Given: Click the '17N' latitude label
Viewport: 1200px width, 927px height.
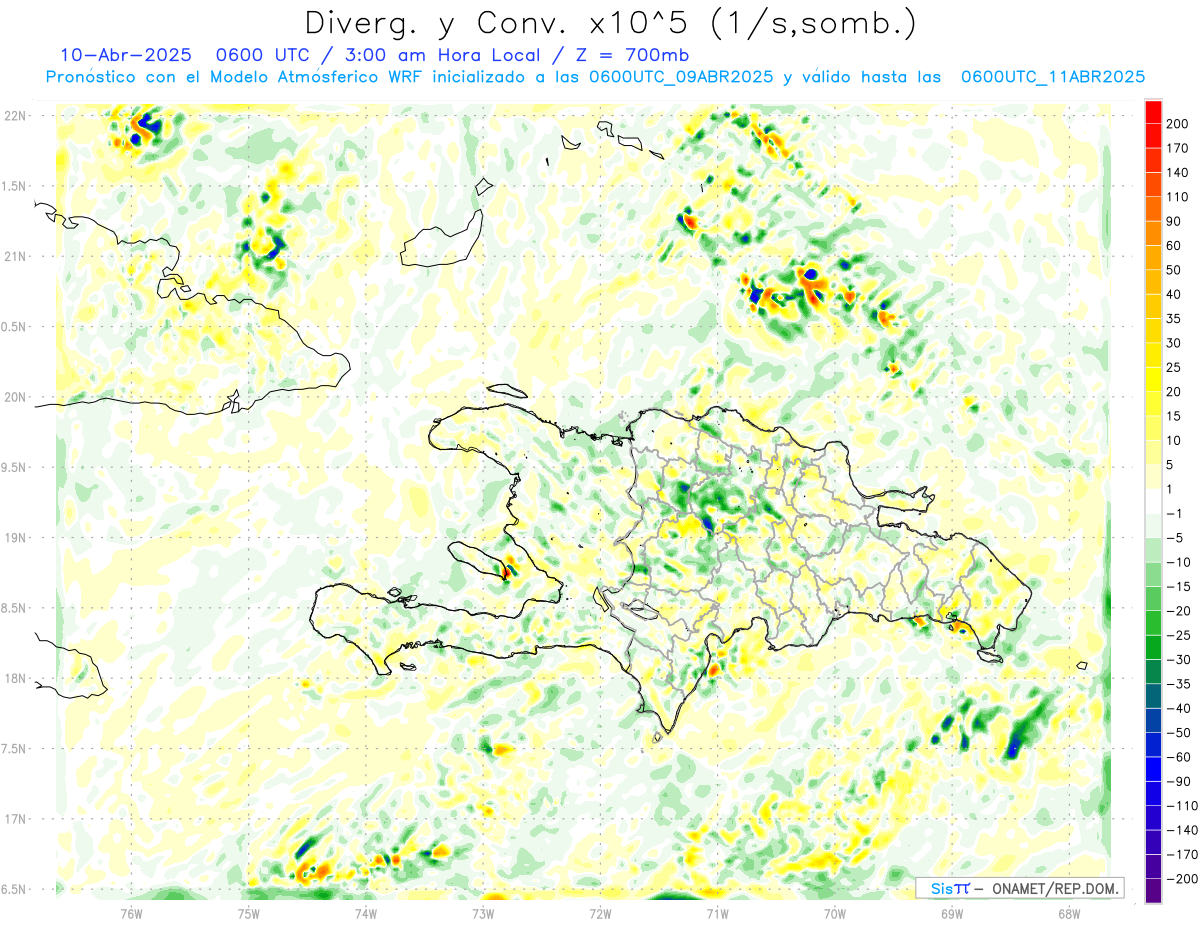Looking at the screenshot, I should click(14, 819).
